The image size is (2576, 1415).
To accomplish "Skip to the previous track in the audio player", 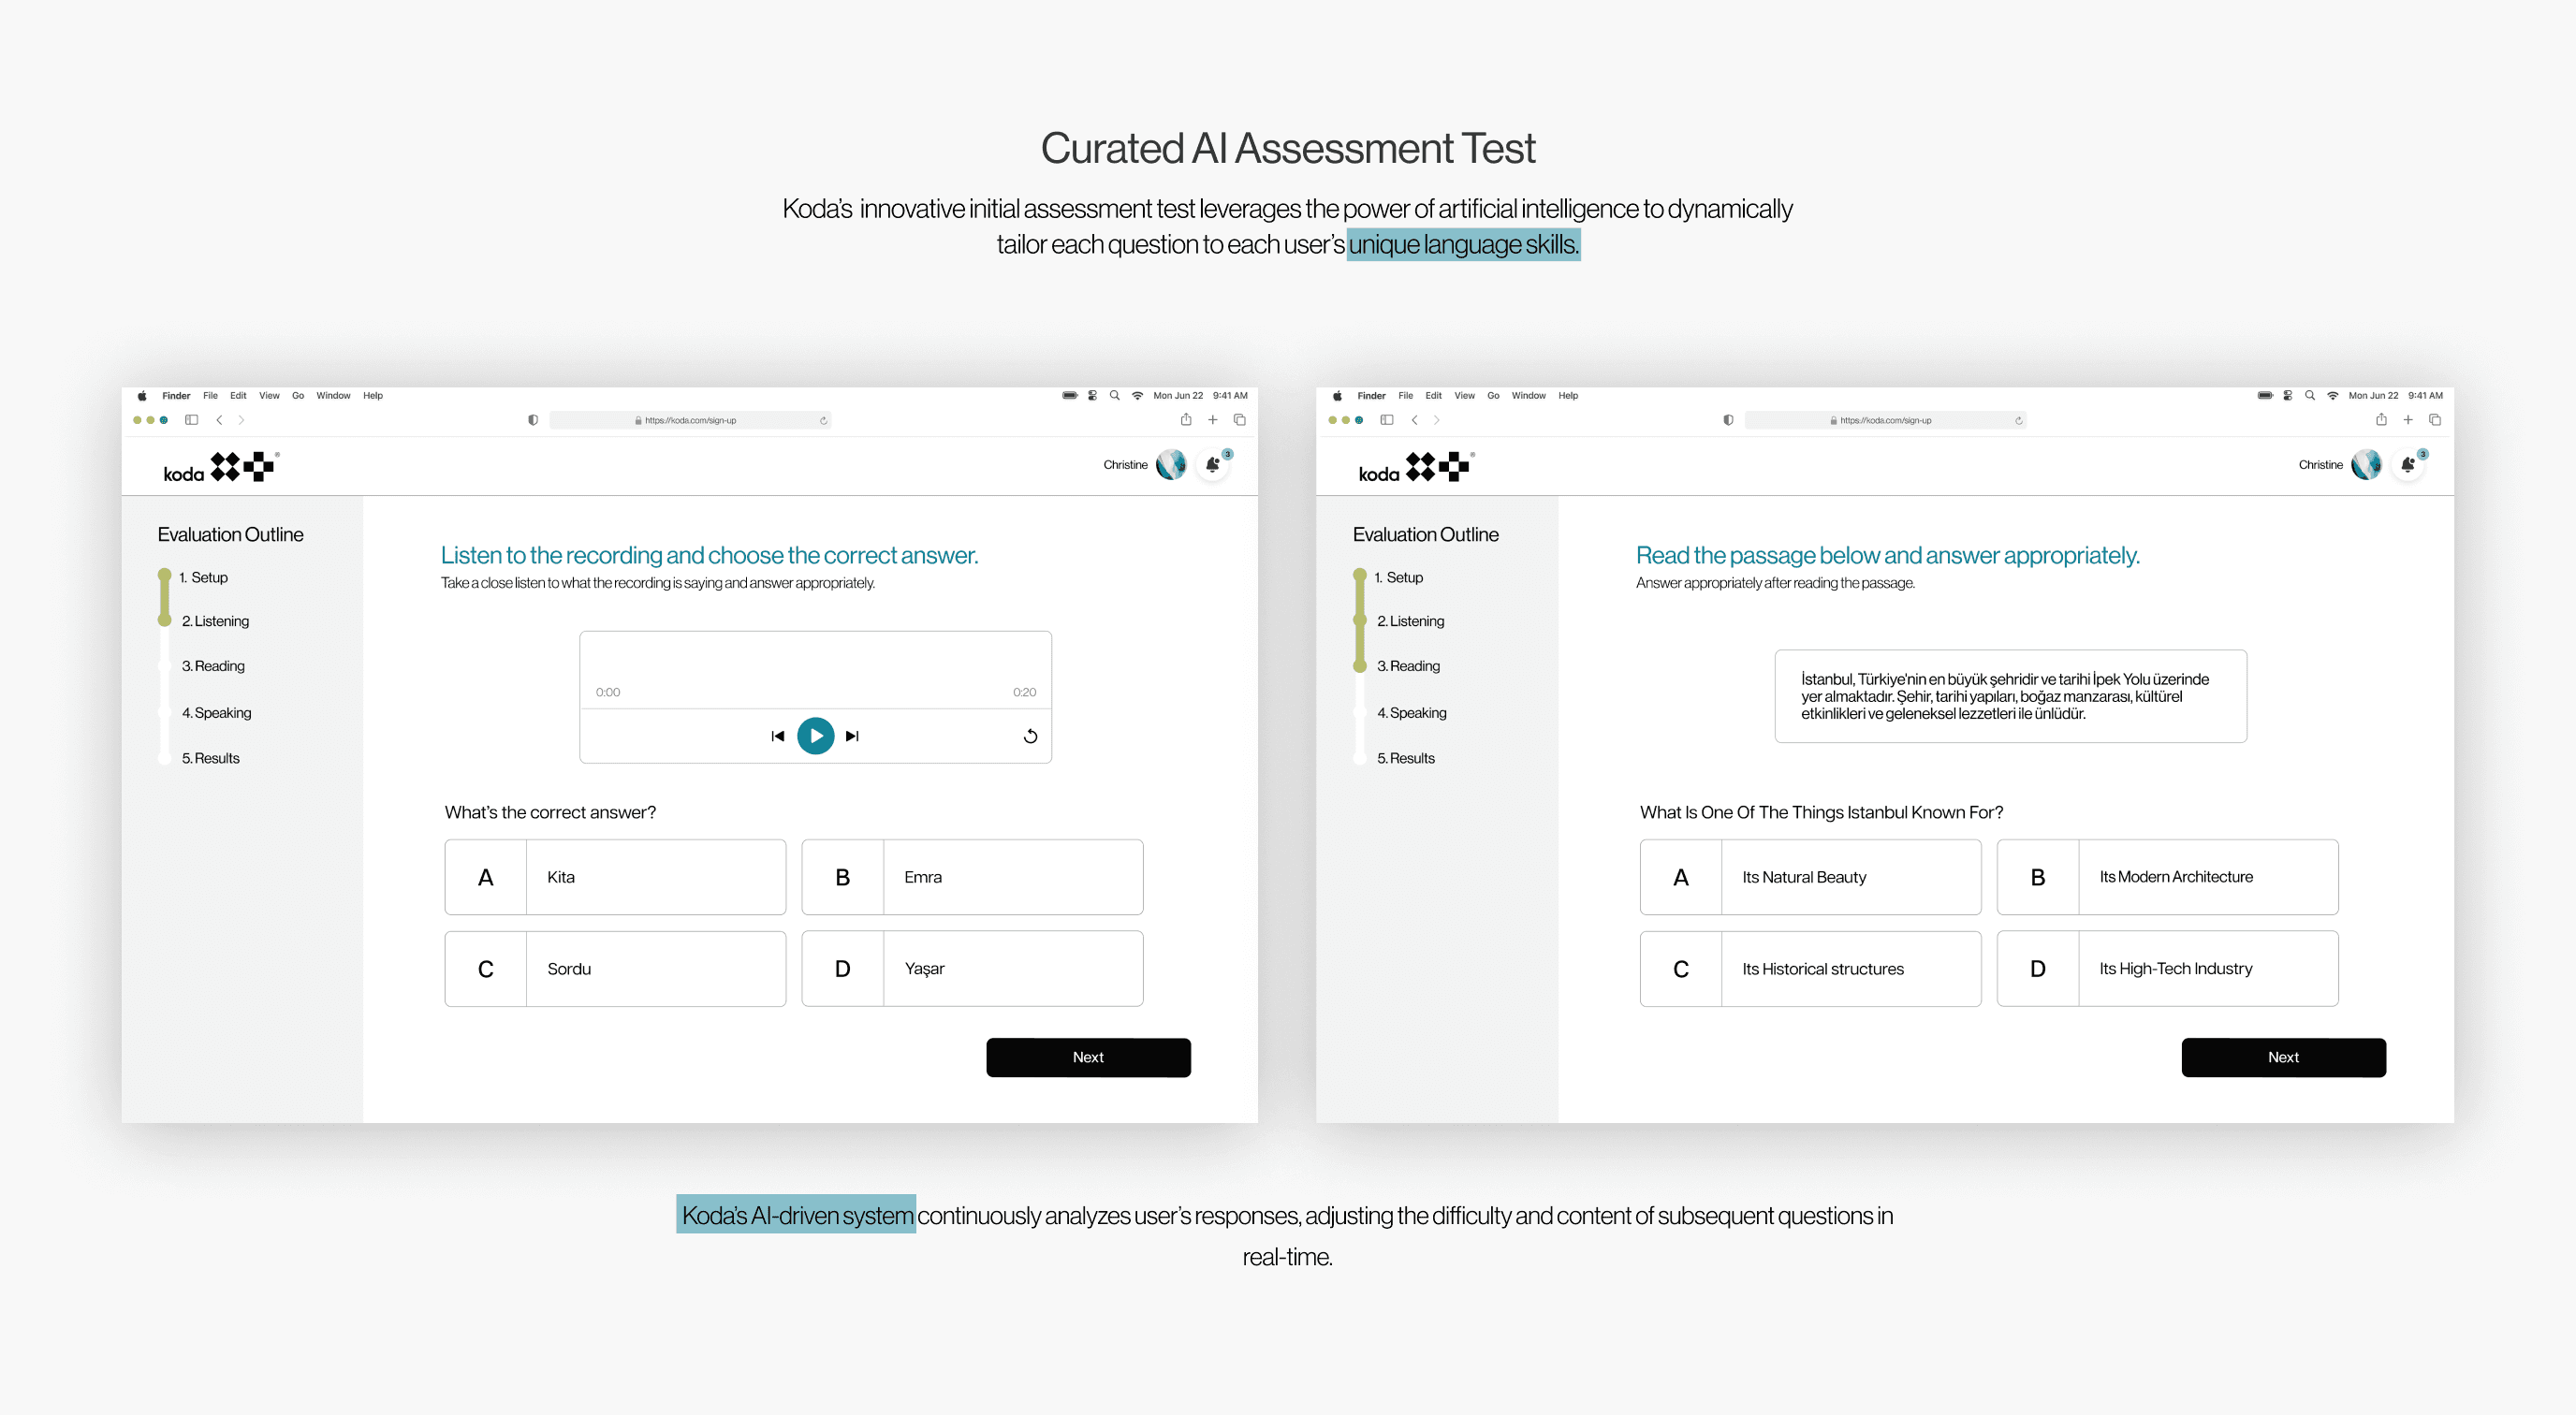I will coord(777,736).
